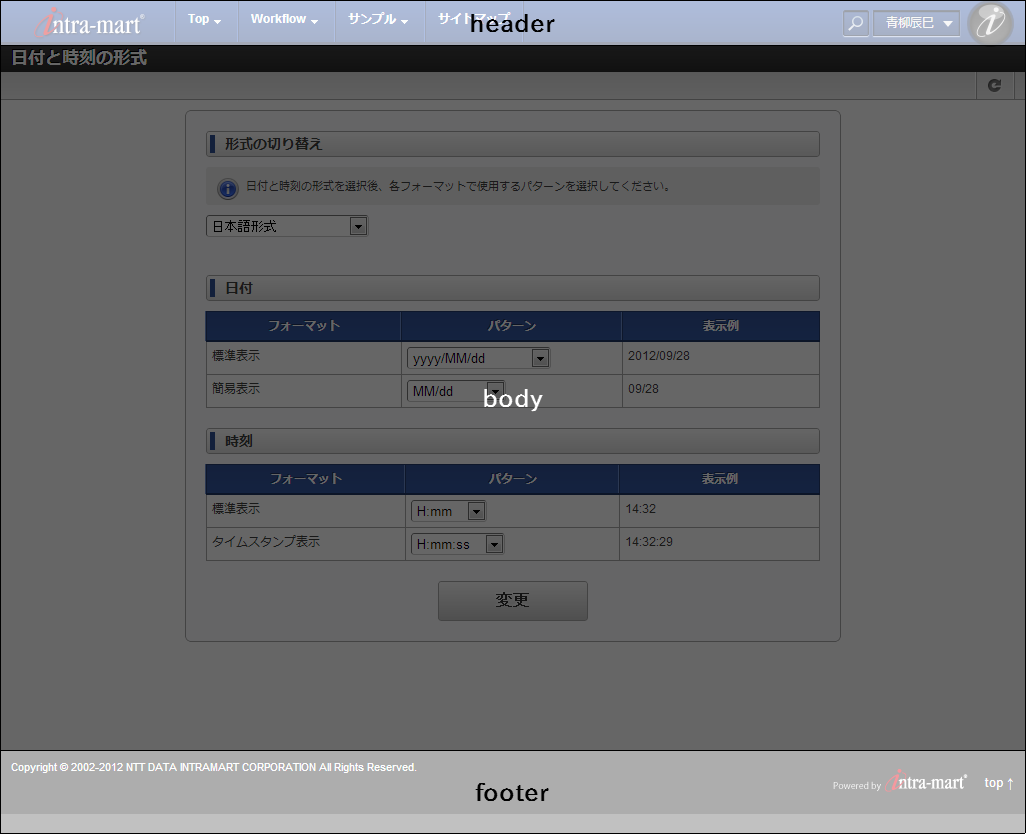Click the 14:32 display example value
Screen dimensions: 1026x834
[641, 509]
